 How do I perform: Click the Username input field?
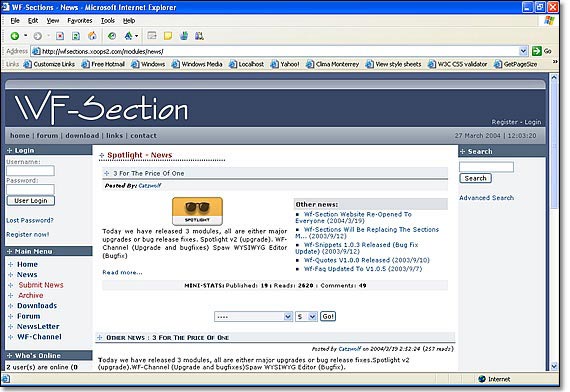tap(31, 171)
